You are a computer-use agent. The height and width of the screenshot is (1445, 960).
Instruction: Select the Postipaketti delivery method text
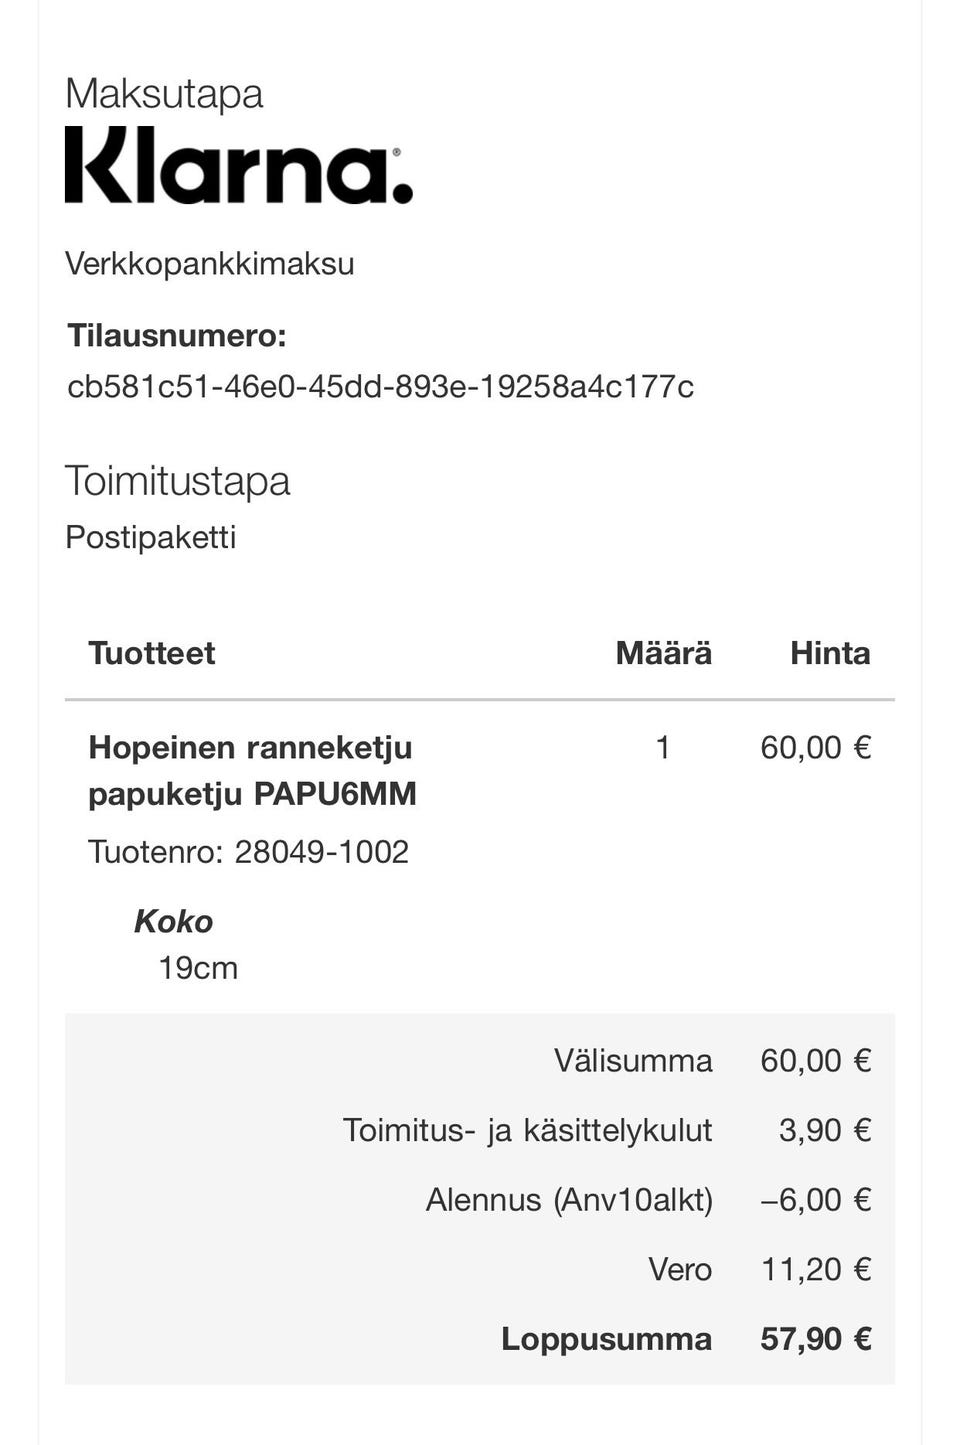tap(150, 538)
